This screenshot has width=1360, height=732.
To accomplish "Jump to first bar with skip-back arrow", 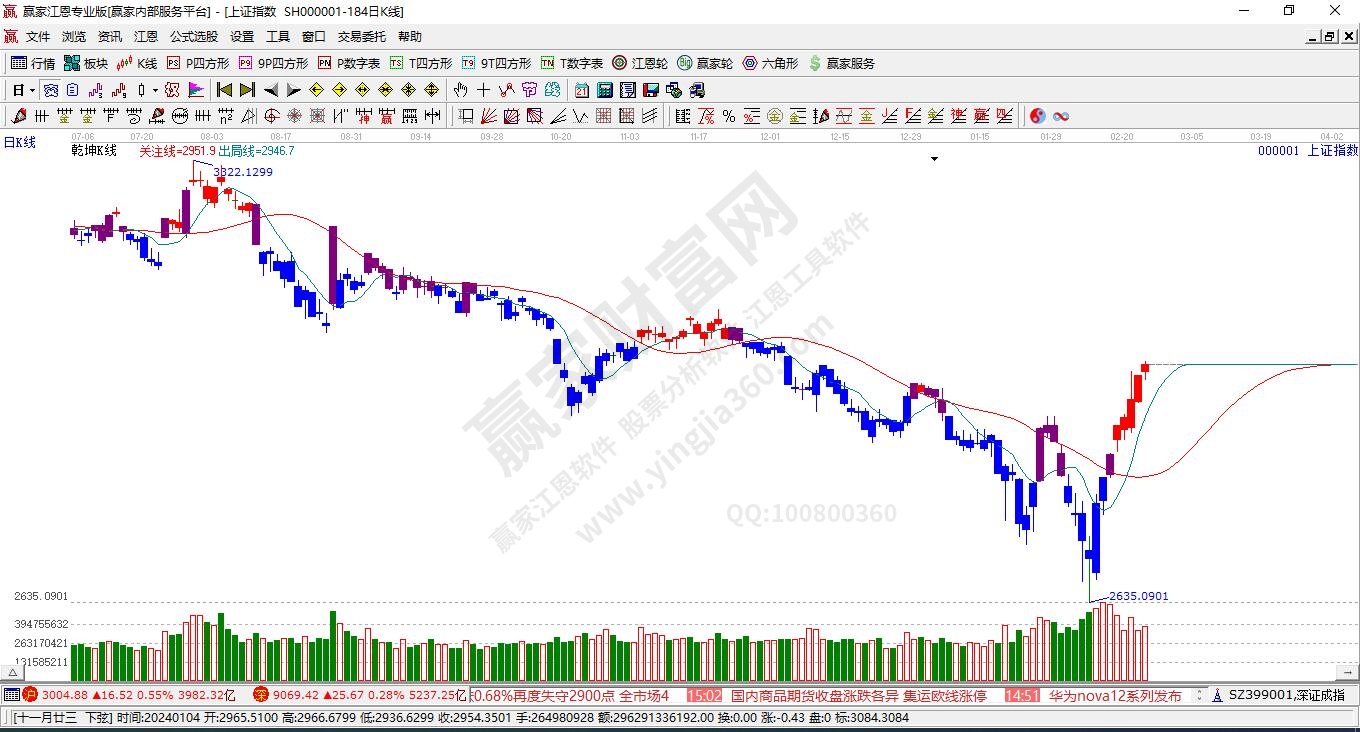I will 225,90.
